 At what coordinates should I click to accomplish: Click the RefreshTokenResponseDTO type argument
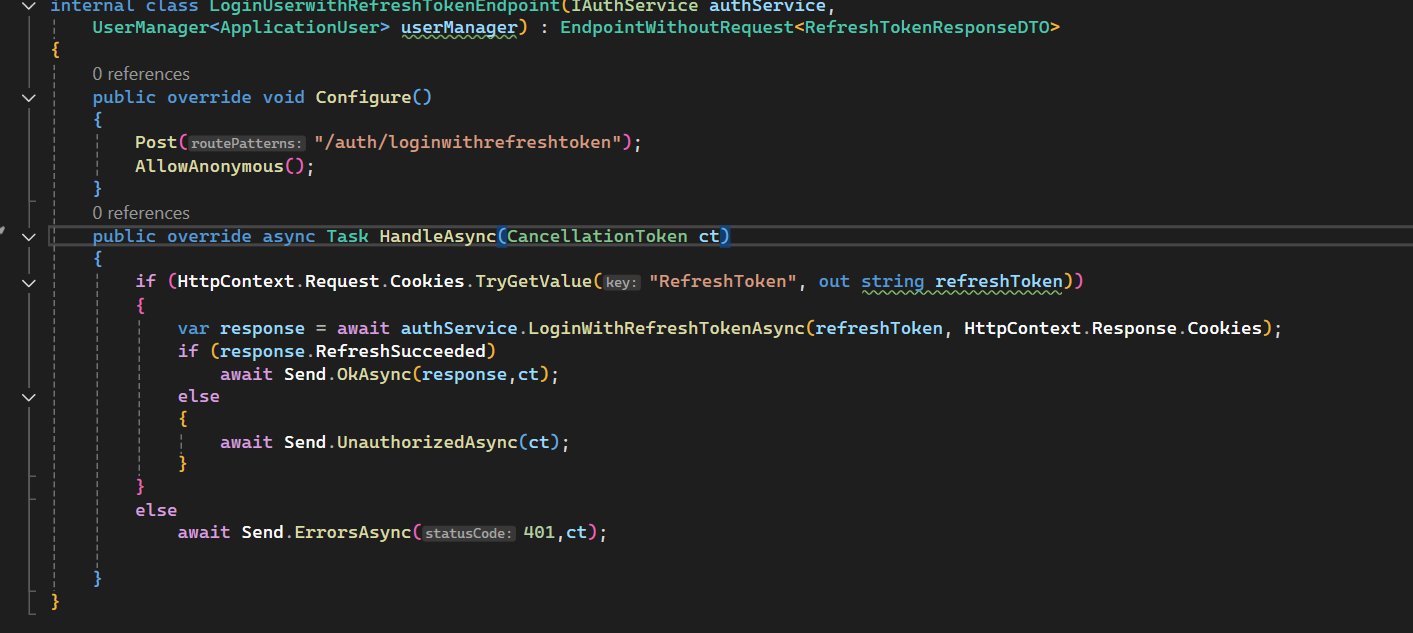[x=926, y=27]
